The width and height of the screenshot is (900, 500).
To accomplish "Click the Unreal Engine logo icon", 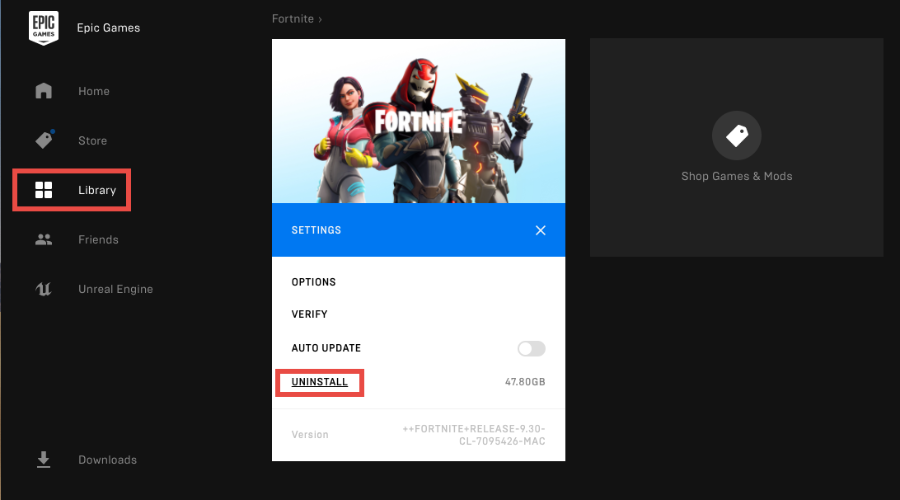I will coord(43,289).
